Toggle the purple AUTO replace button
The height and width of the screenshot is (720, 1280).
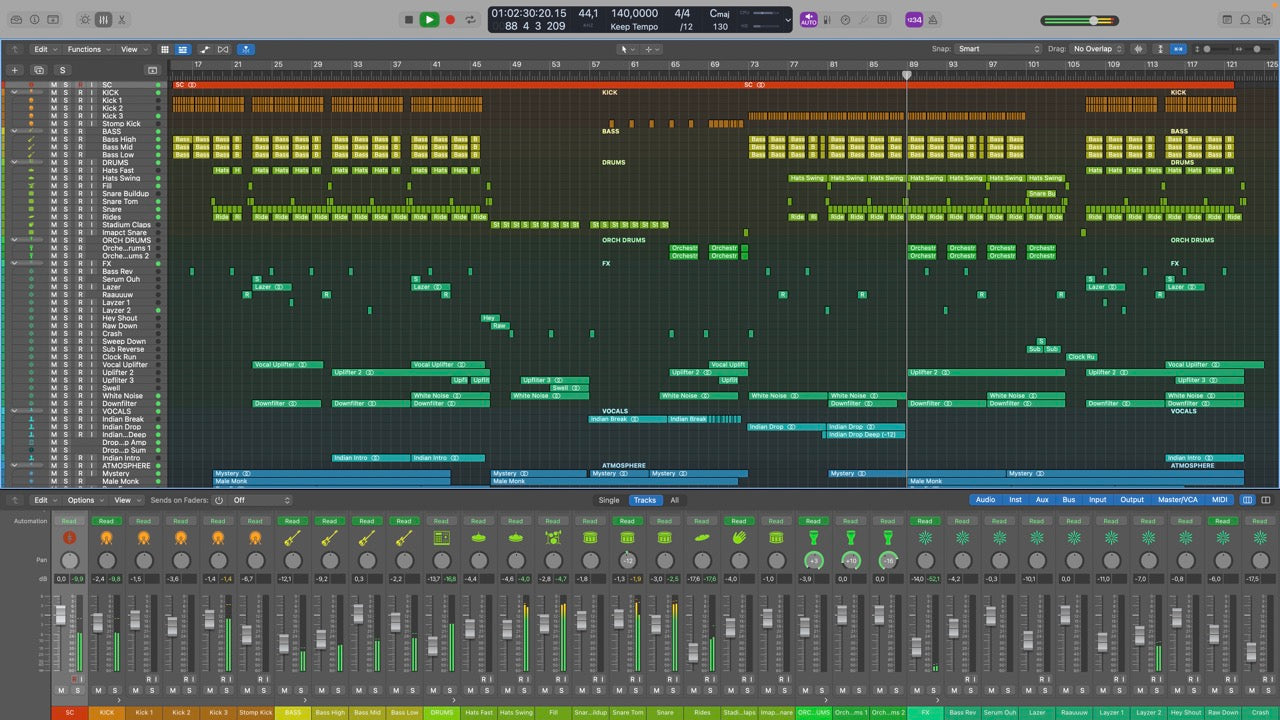pyautogui.click(x=808, y=19)
